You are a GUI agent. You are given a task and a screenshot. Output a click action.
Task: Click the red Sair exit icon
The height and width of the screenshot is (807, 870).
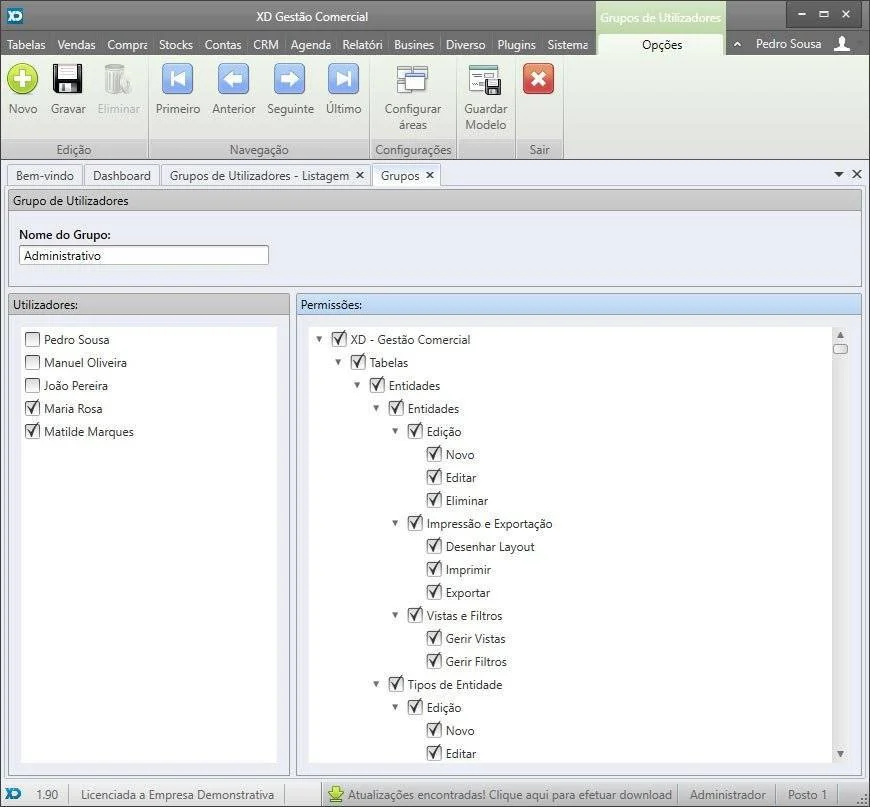tap(538, 79)
